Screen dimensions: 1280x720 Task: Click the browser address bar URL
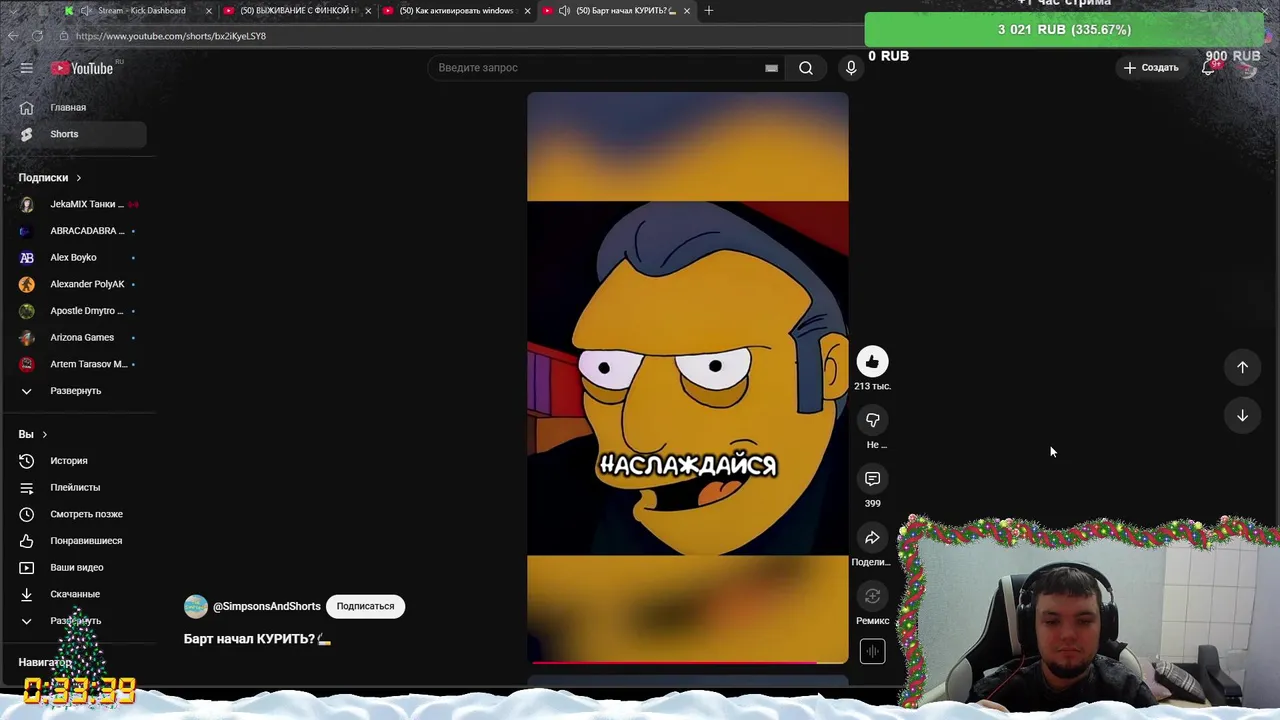tap(171, 36)
